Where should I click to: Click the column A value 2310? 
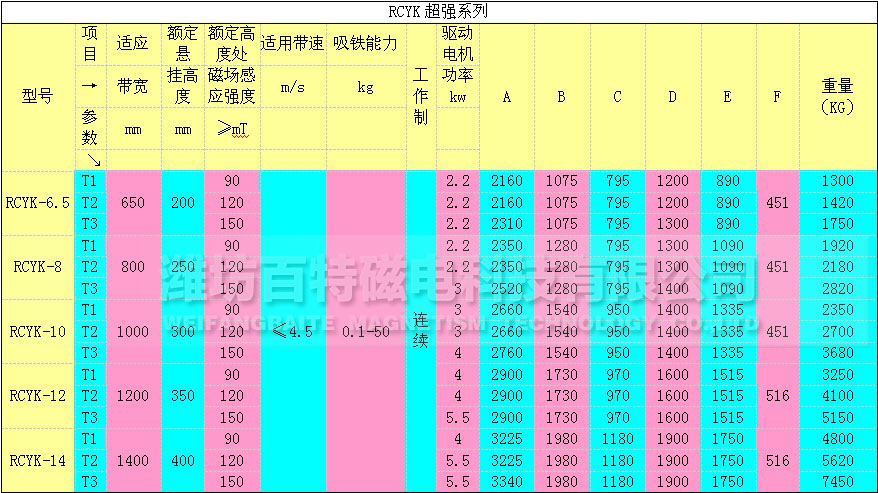click(507, 223)
